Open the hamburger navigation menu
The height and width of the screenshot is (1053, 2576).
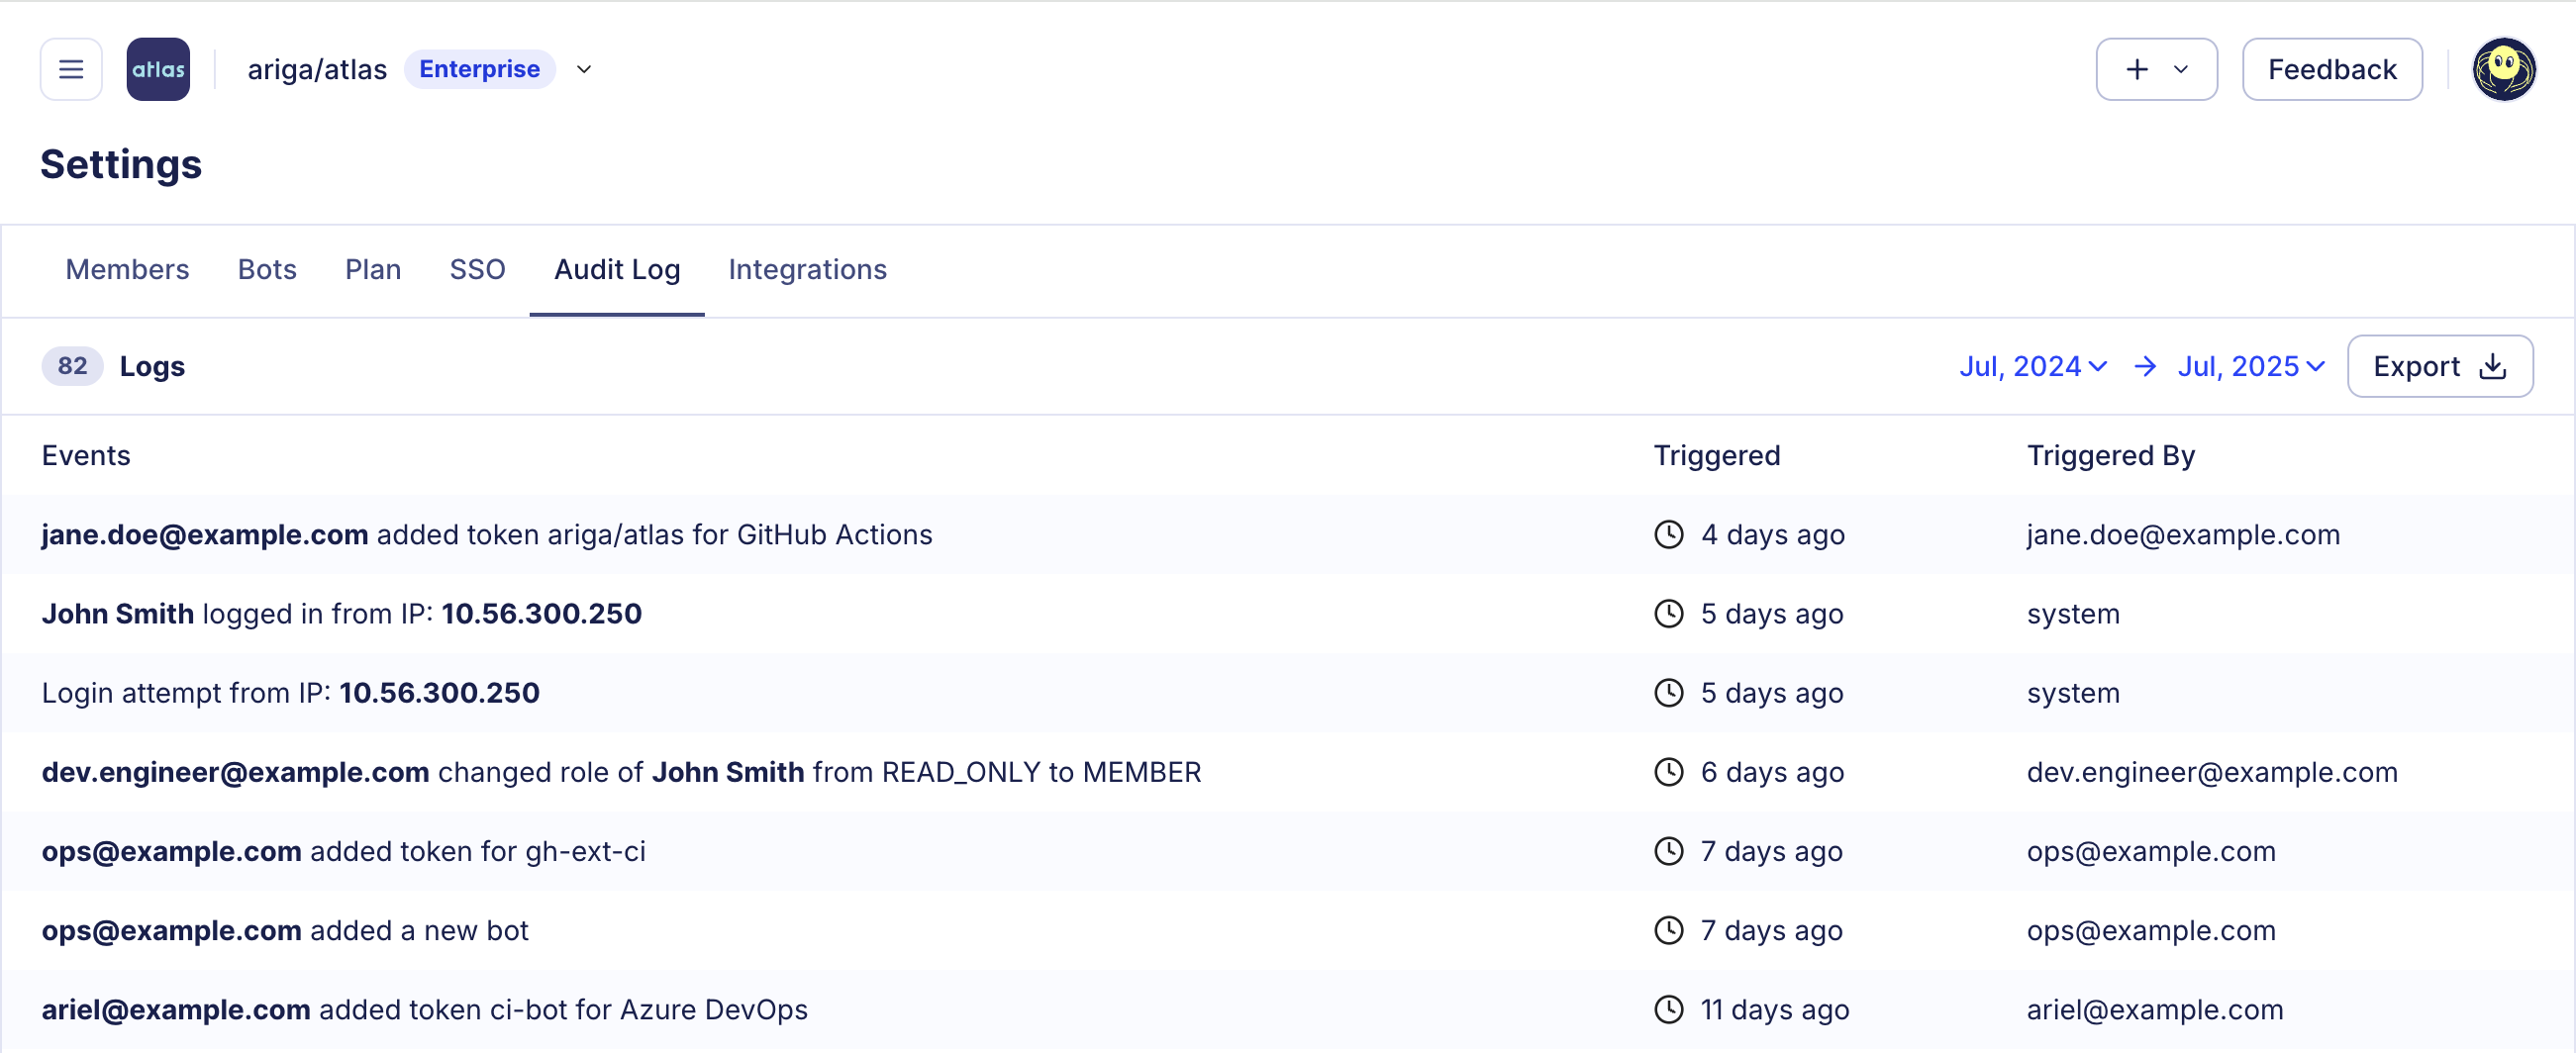click(x=70, y=68)
